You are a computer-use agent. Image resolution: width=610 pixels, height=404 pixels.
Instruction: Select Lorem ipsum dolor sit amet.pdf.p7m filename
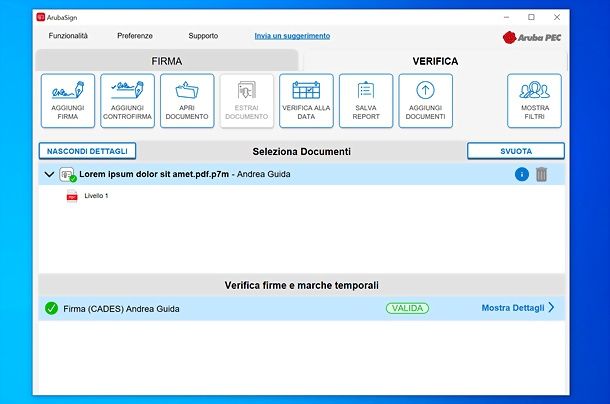[x=154, y=174]
